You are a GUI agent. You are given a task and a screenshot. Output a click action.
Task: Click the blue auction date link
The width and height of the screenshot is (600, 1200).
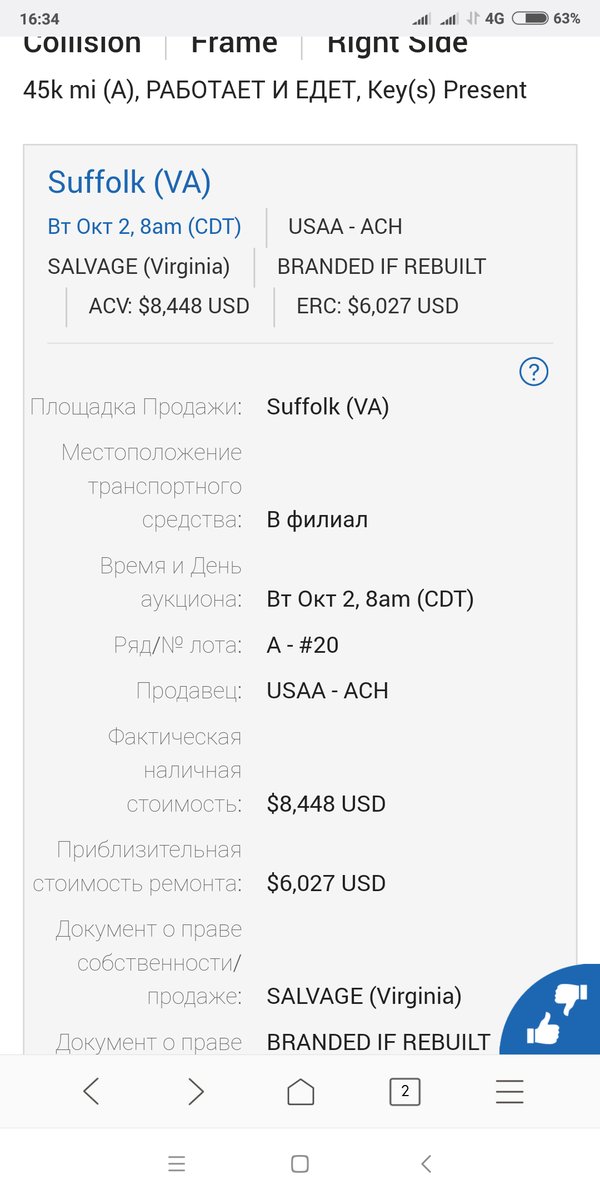(x=145, y=227)
